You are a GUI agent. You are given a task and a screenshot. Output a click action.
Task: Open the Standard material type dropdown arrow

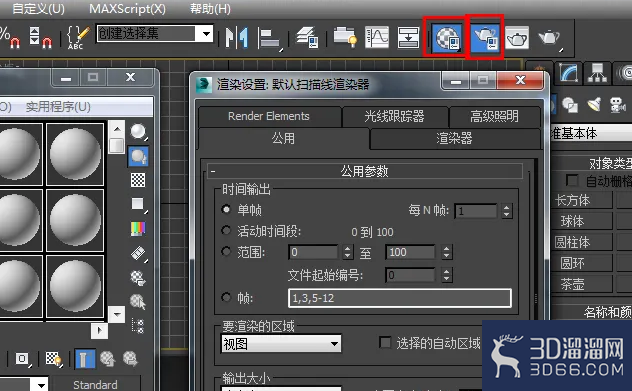point(40,385)
